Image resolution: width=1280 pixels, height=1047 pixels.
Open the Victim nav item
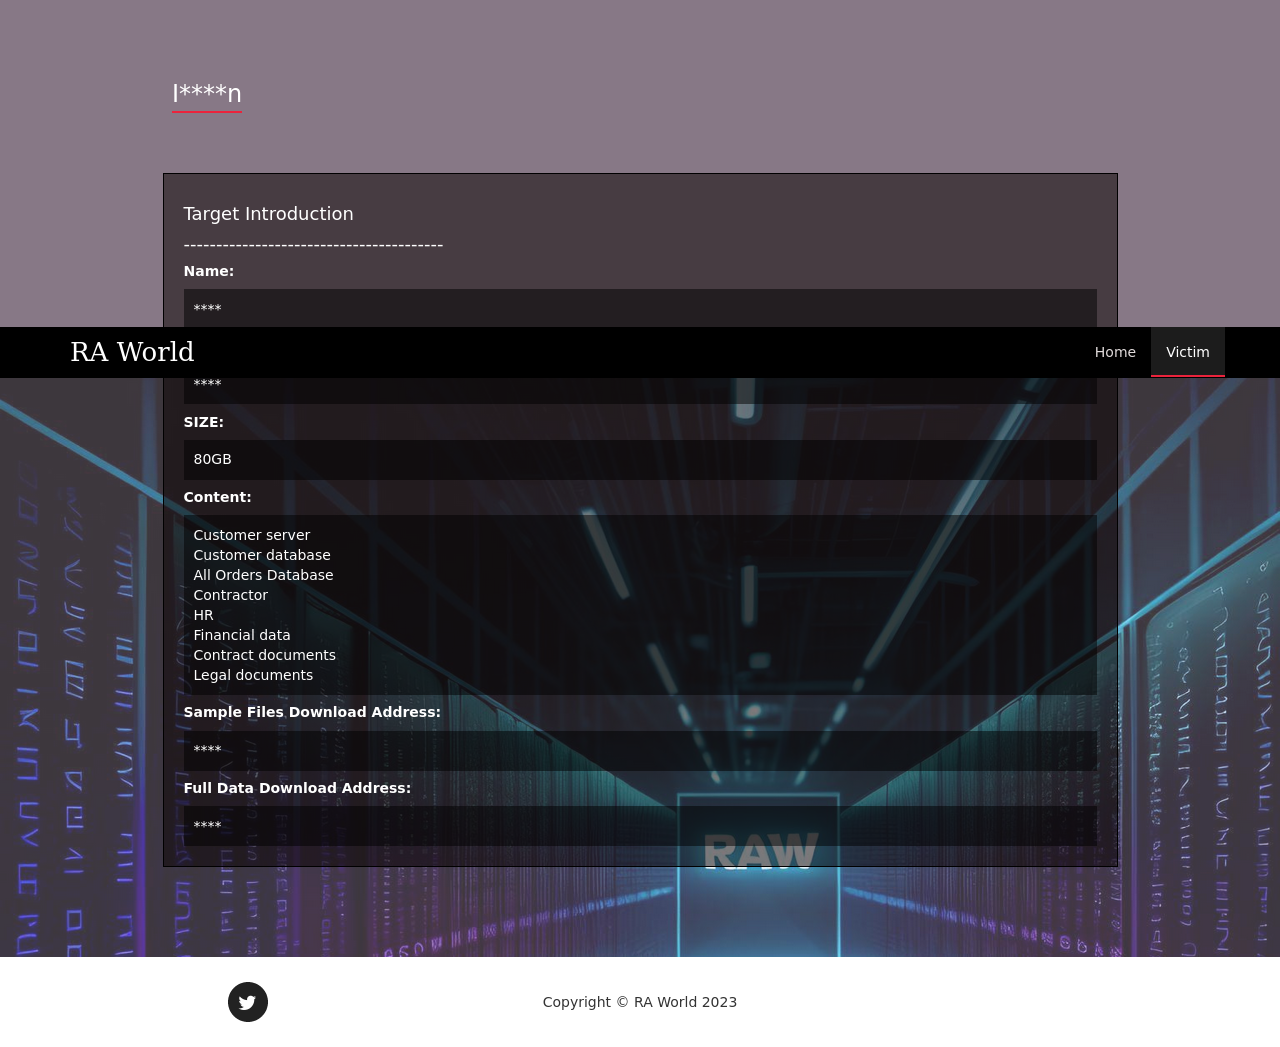coord(1188,352)
